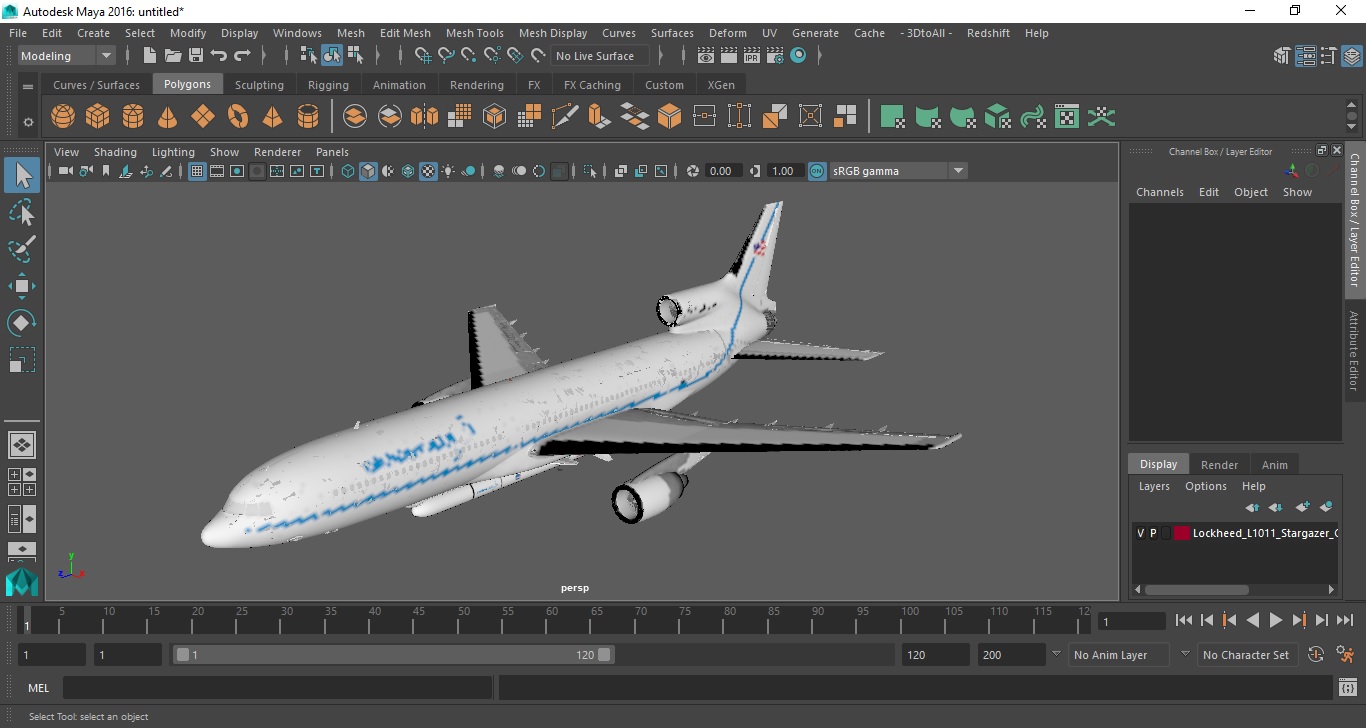Switch to the Render layer tab
Screen dimensions: 1366x728
click(x=1219, y=465)
